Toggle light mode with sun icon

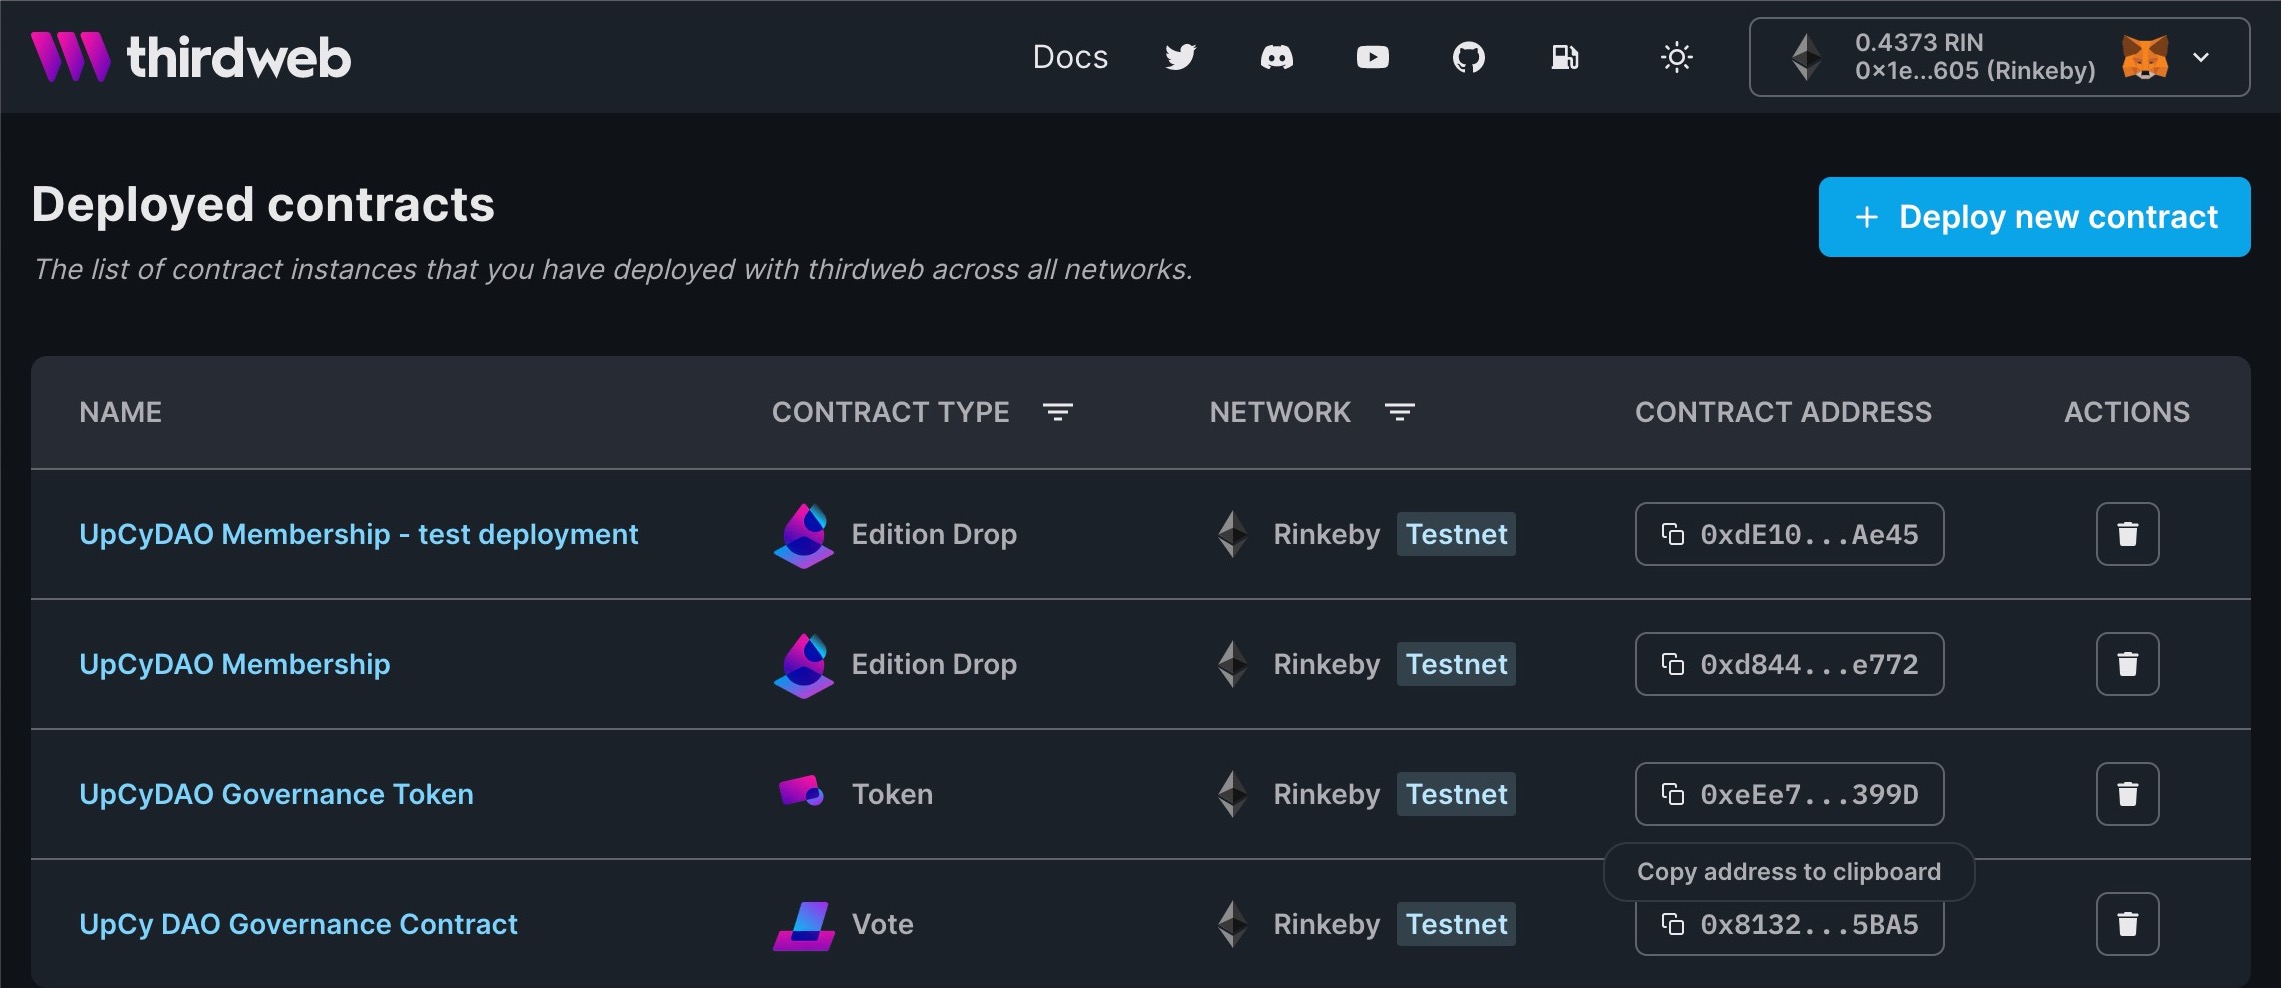point(1676,57)
